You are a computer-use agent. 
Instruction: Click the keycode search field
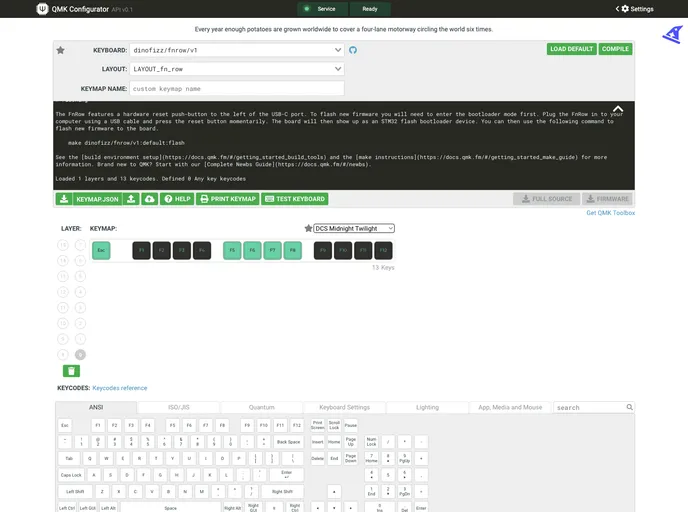pos(594,407)
